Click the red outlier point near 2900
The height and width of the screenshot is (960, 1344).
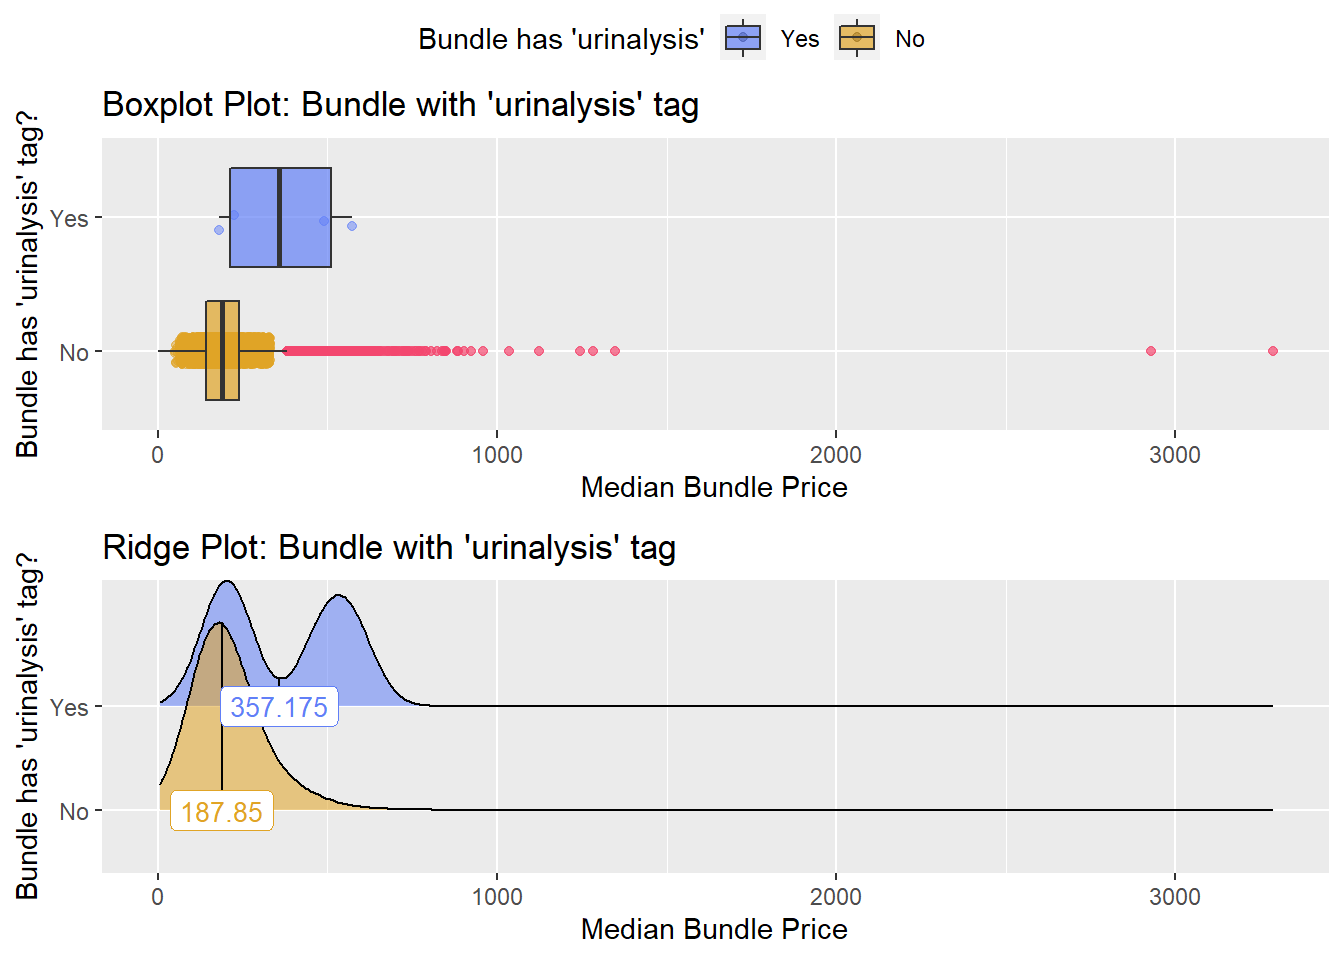click(x=1151, y=351)
